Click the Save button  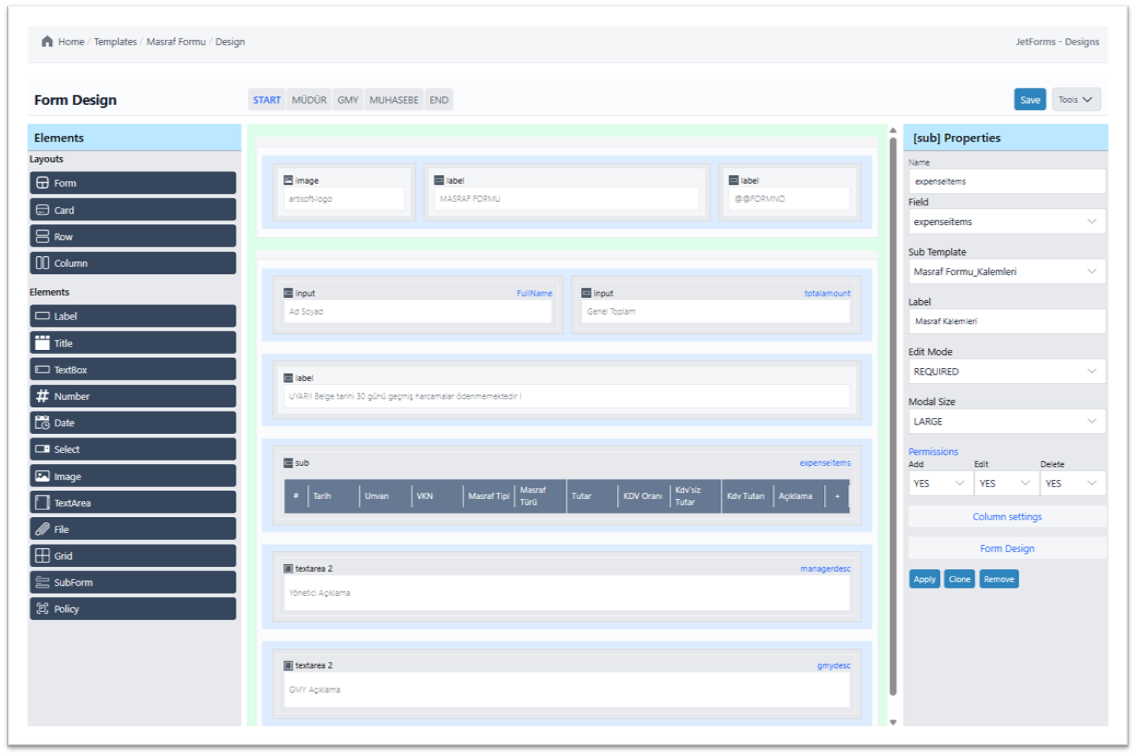tap(1029, 99)
